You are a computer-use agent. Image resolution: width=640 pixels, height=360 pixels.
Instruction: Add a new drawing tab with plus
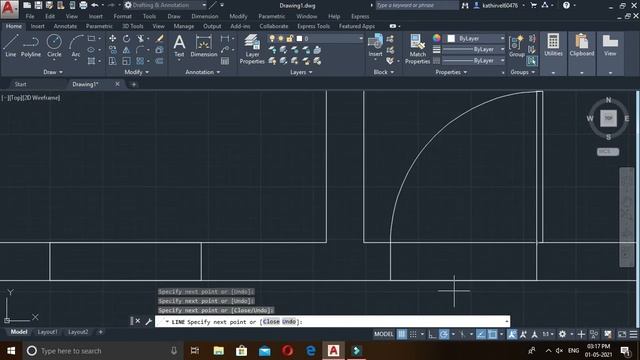click(133, 84)
